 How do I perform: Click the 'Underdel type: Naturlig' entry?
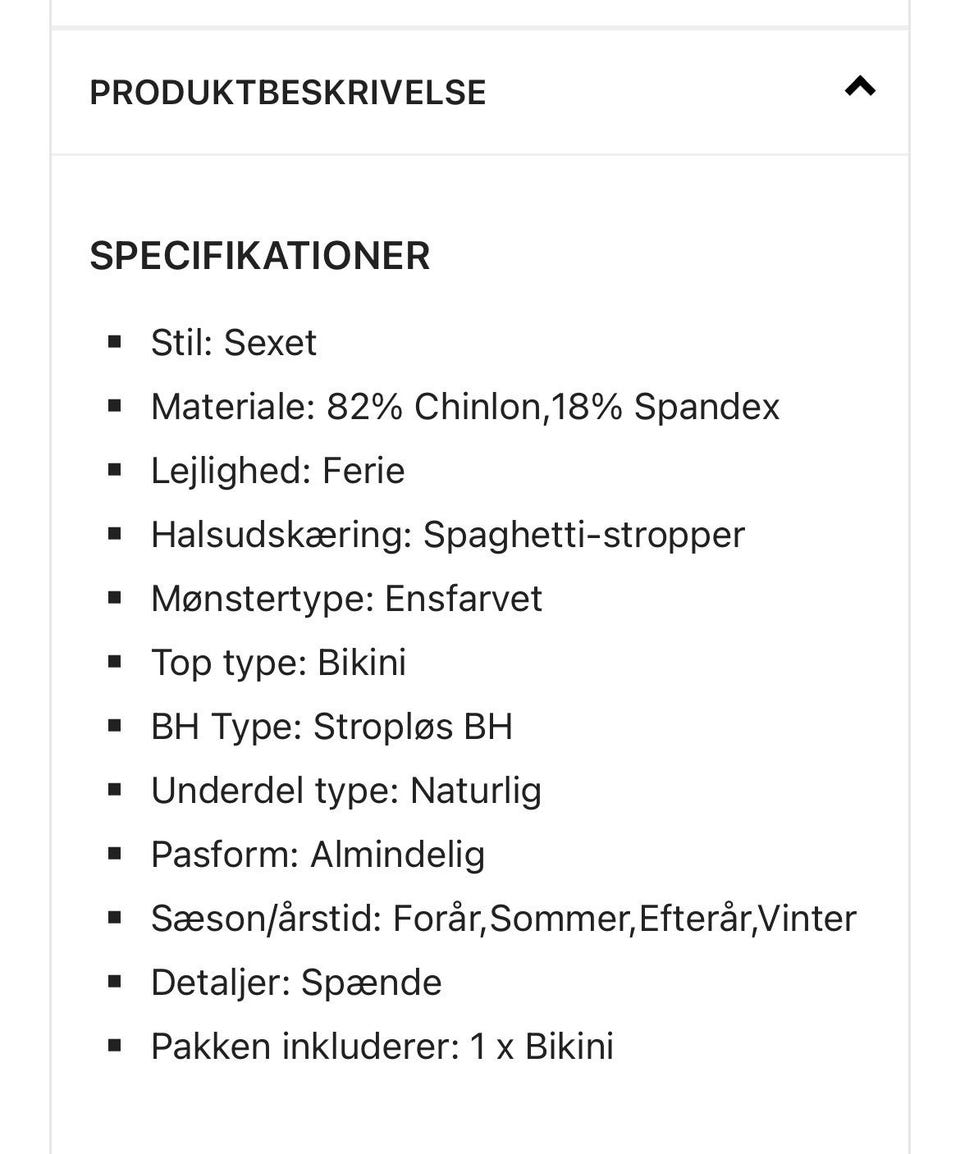point(347,791)
